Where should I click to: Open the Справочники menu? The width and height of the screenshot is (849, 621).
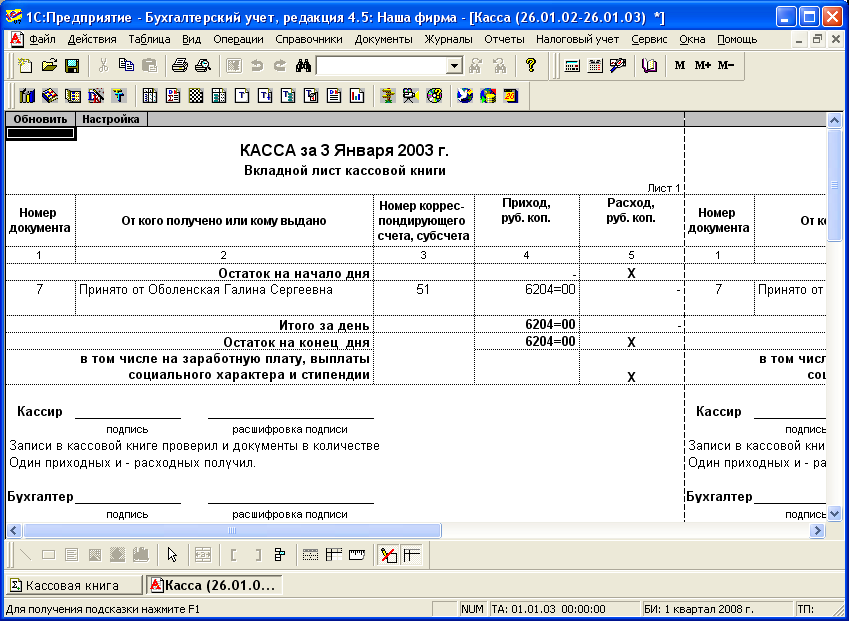(309, 40)
